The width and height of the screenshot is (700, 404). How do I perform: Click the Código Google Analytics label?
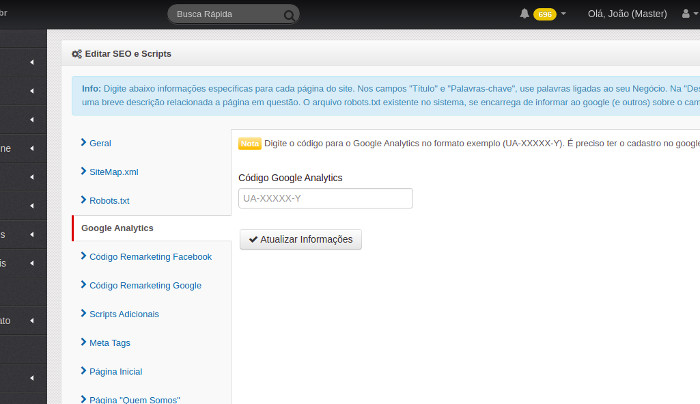(290, 178)
